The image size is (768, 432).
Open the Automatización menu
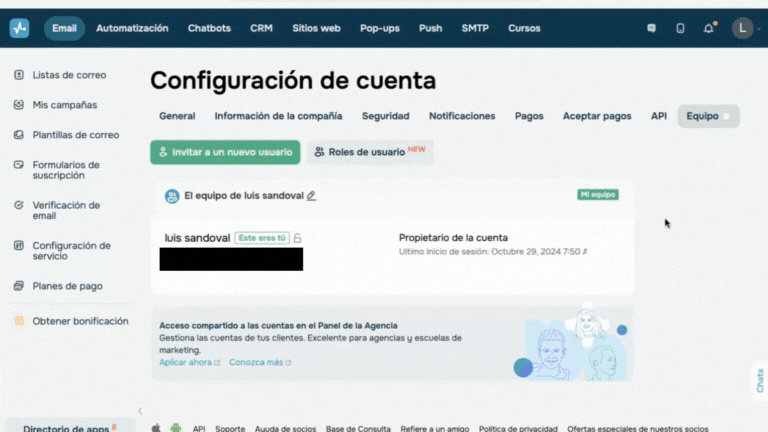(132, 28)
